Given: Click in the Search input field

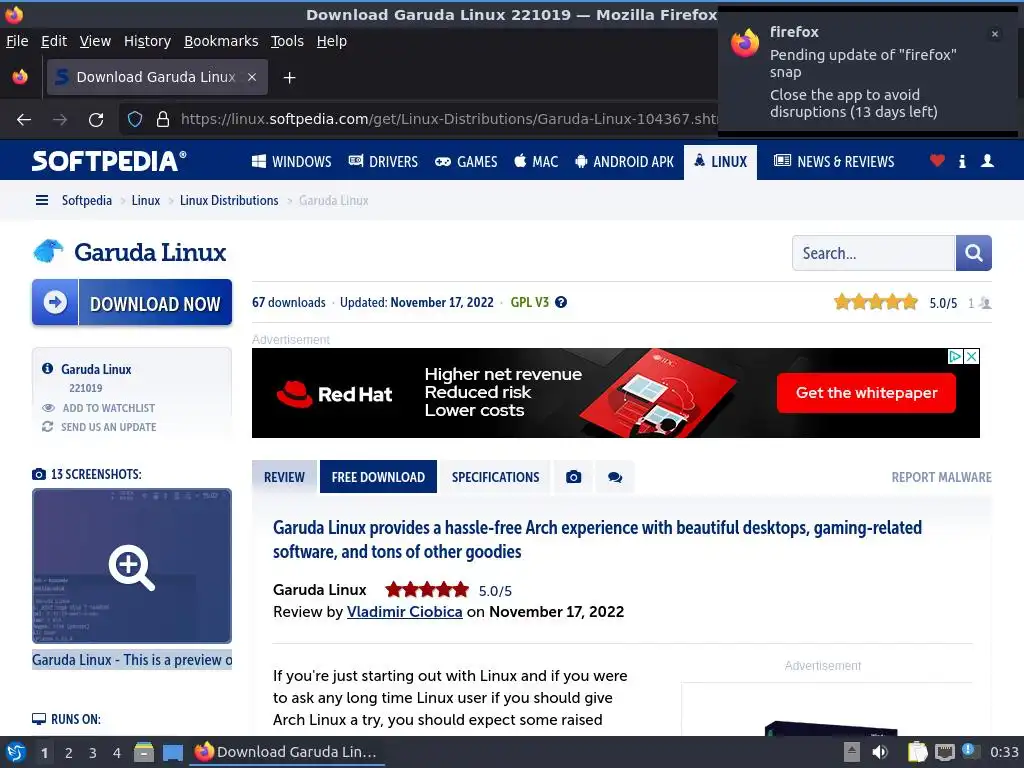Looking at the screenshot, I should click(873, 253).
